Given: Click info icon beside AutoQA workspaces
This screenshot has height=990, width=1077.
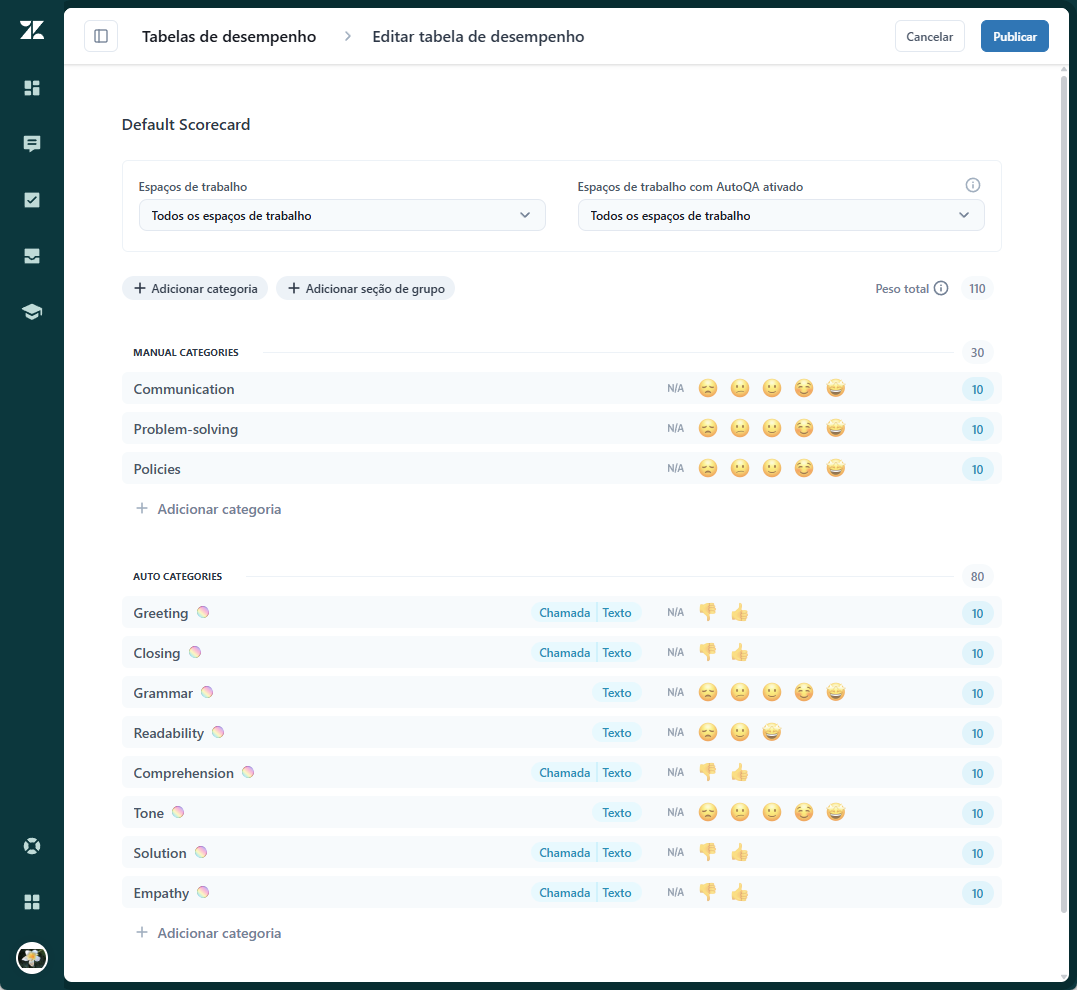Looking at the screenshot, I should click(973, 185).
